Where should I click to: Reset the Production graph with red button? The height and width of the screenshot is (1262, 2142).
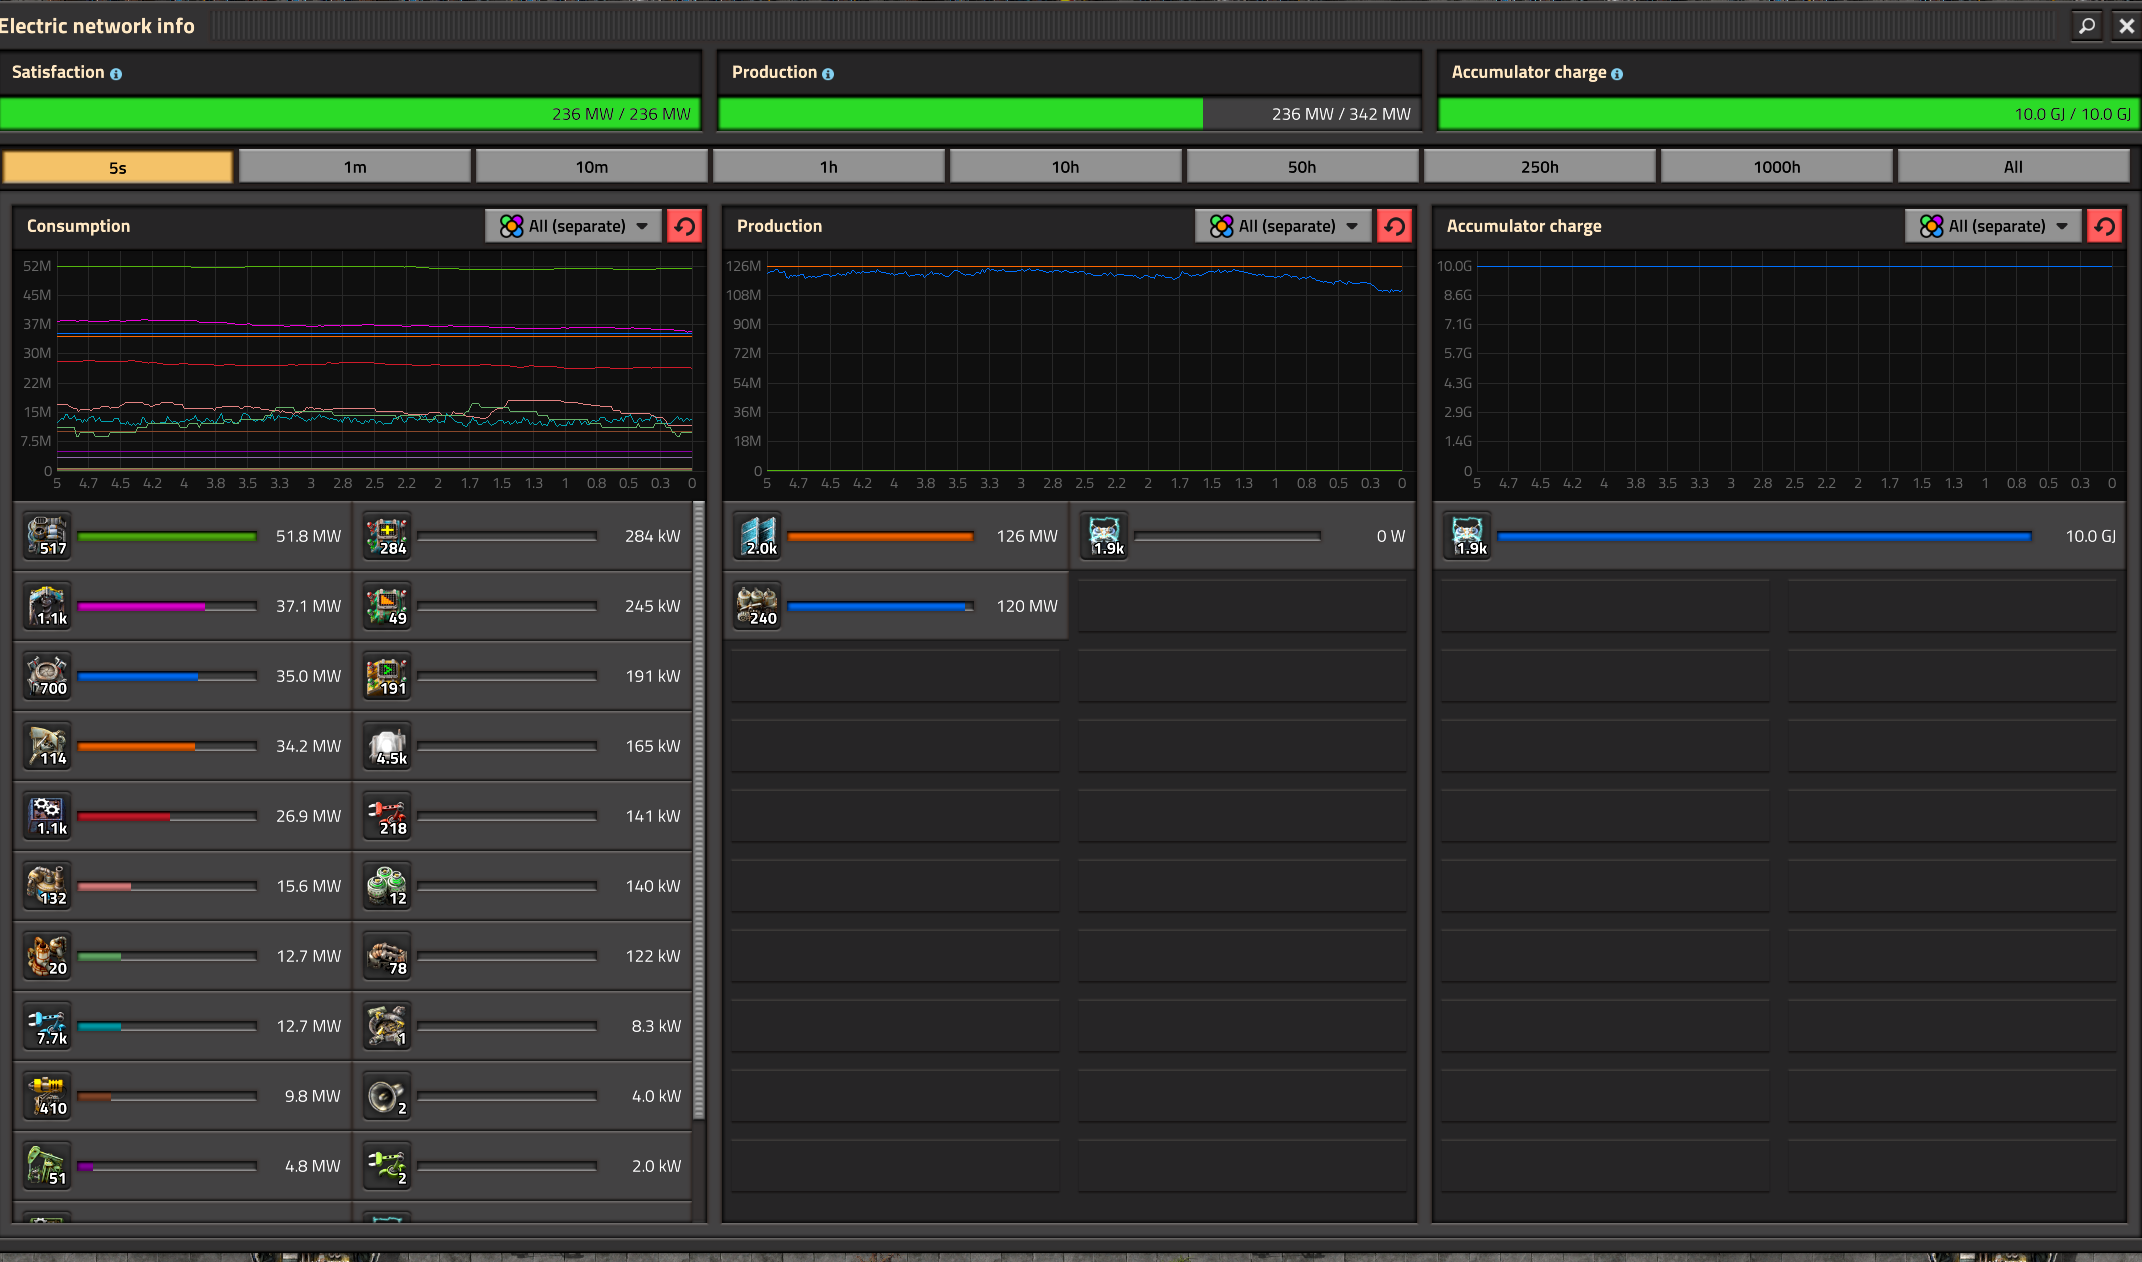1395,226
